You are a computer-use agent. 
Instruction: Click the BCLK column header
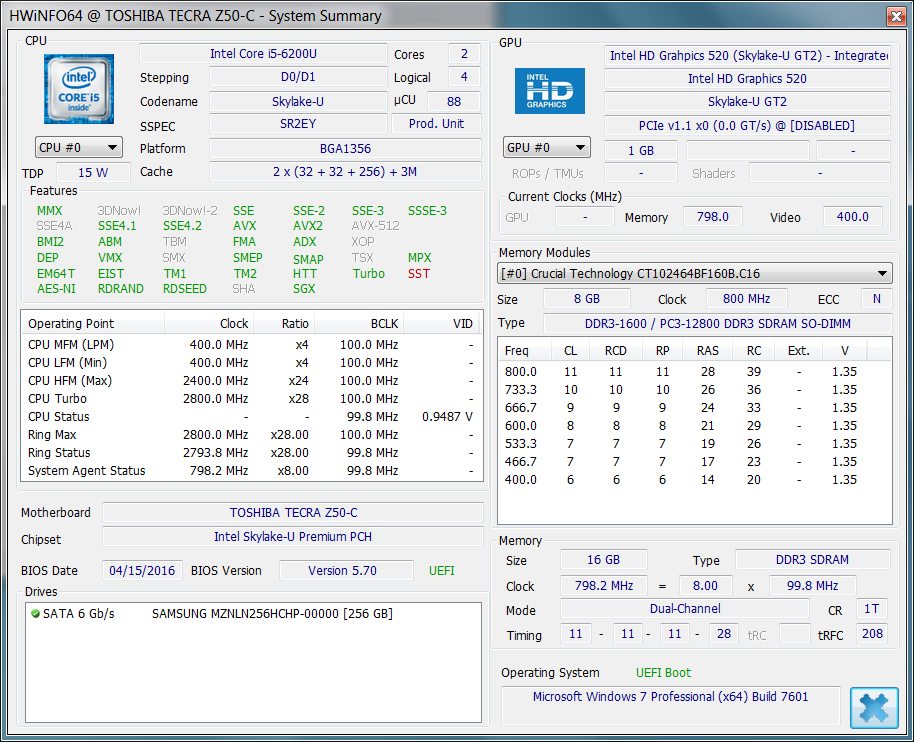click(359, 323)
